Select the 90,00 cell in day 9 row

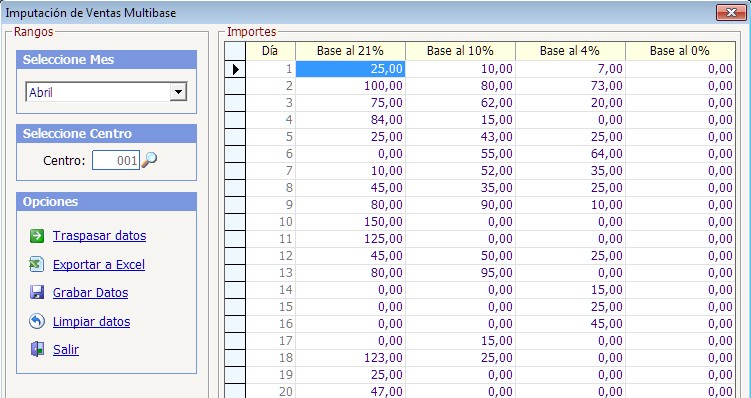point(460,205)
